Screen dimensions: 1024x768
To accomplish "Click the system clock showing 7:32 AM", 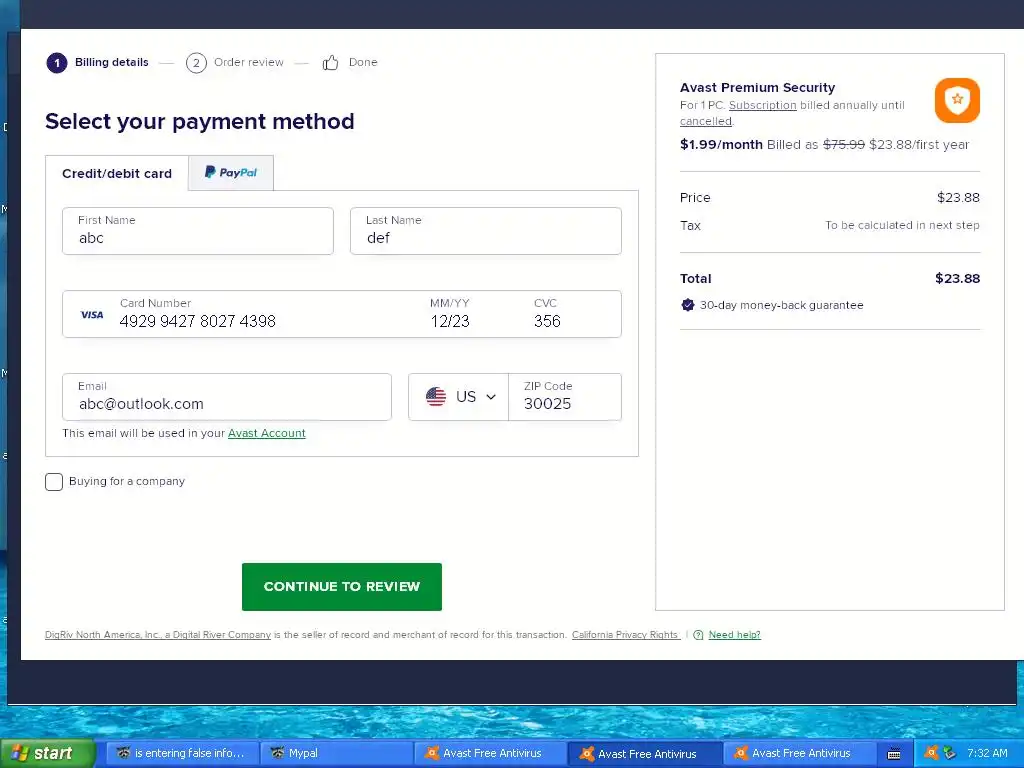I will click(x=987, y=753).
